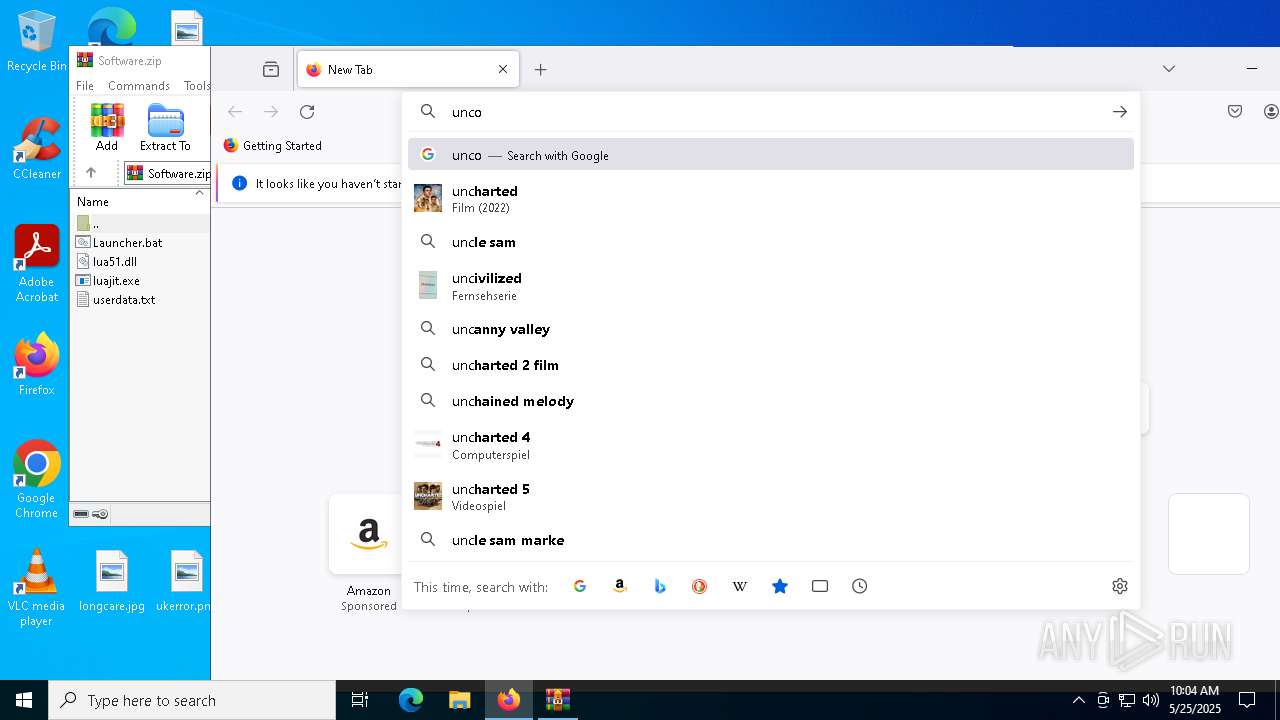Open Microsoft Edge from taskbar
The width and height of the screenshot is (1280, 720).
pos(411,700)
